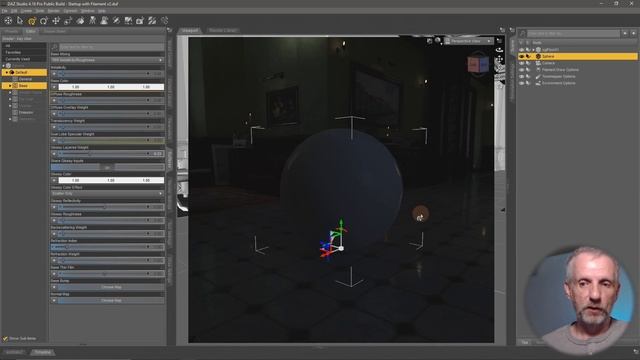Open Glossy Color property options arrow
This screenshot has width=640, height=360.
(54, 180)
